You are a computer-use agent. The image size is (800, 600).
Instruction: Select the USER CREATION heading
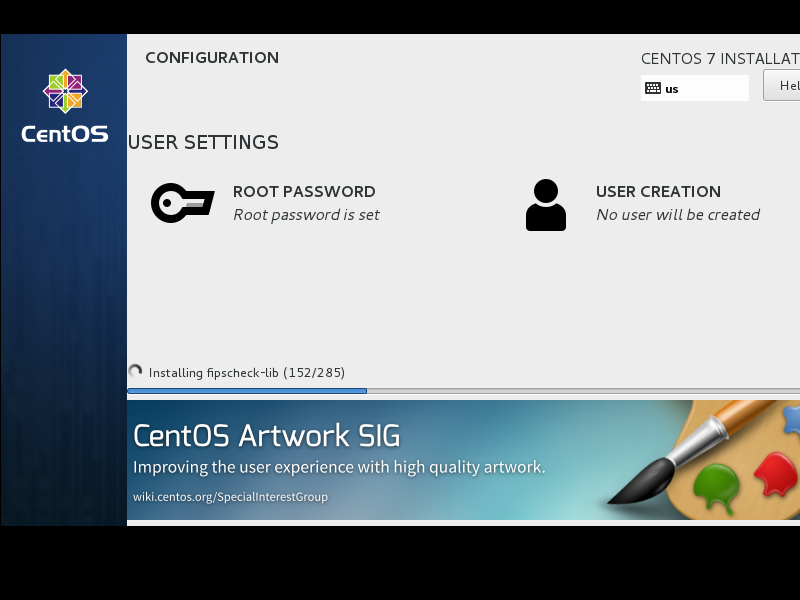(x=658, y=191)
